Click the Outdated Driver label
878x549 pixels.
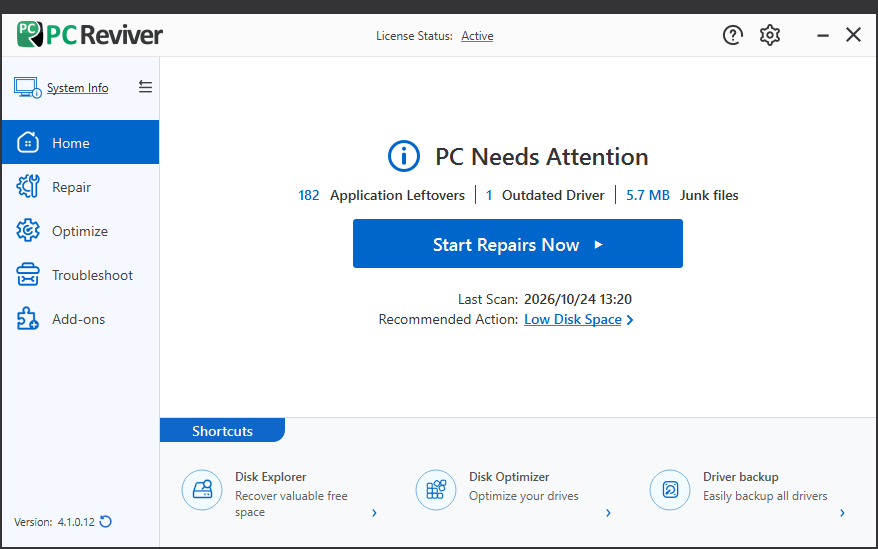pyautogui.click(x=553, y=195)
